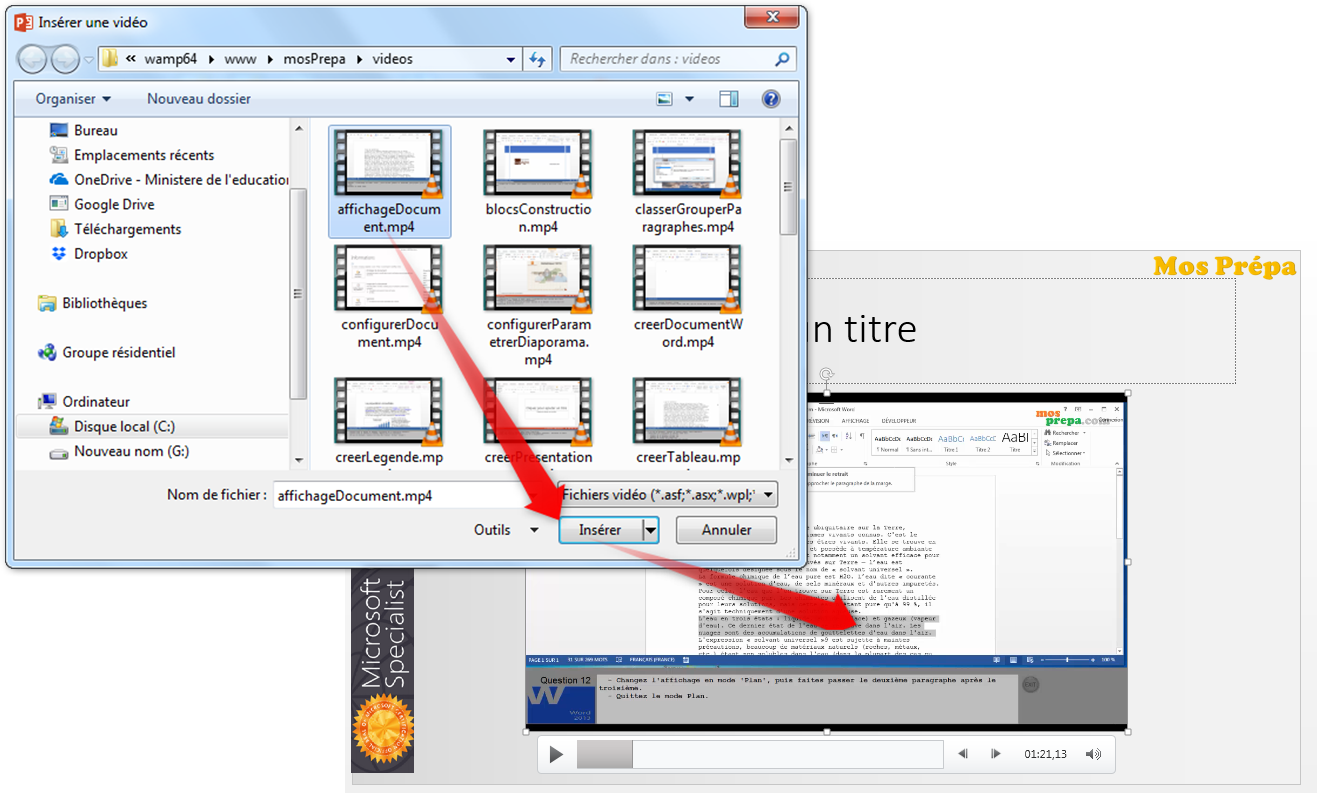Click the rotation handle above the video
Viewport: 1317px width, 793px height.
(826, 376)
